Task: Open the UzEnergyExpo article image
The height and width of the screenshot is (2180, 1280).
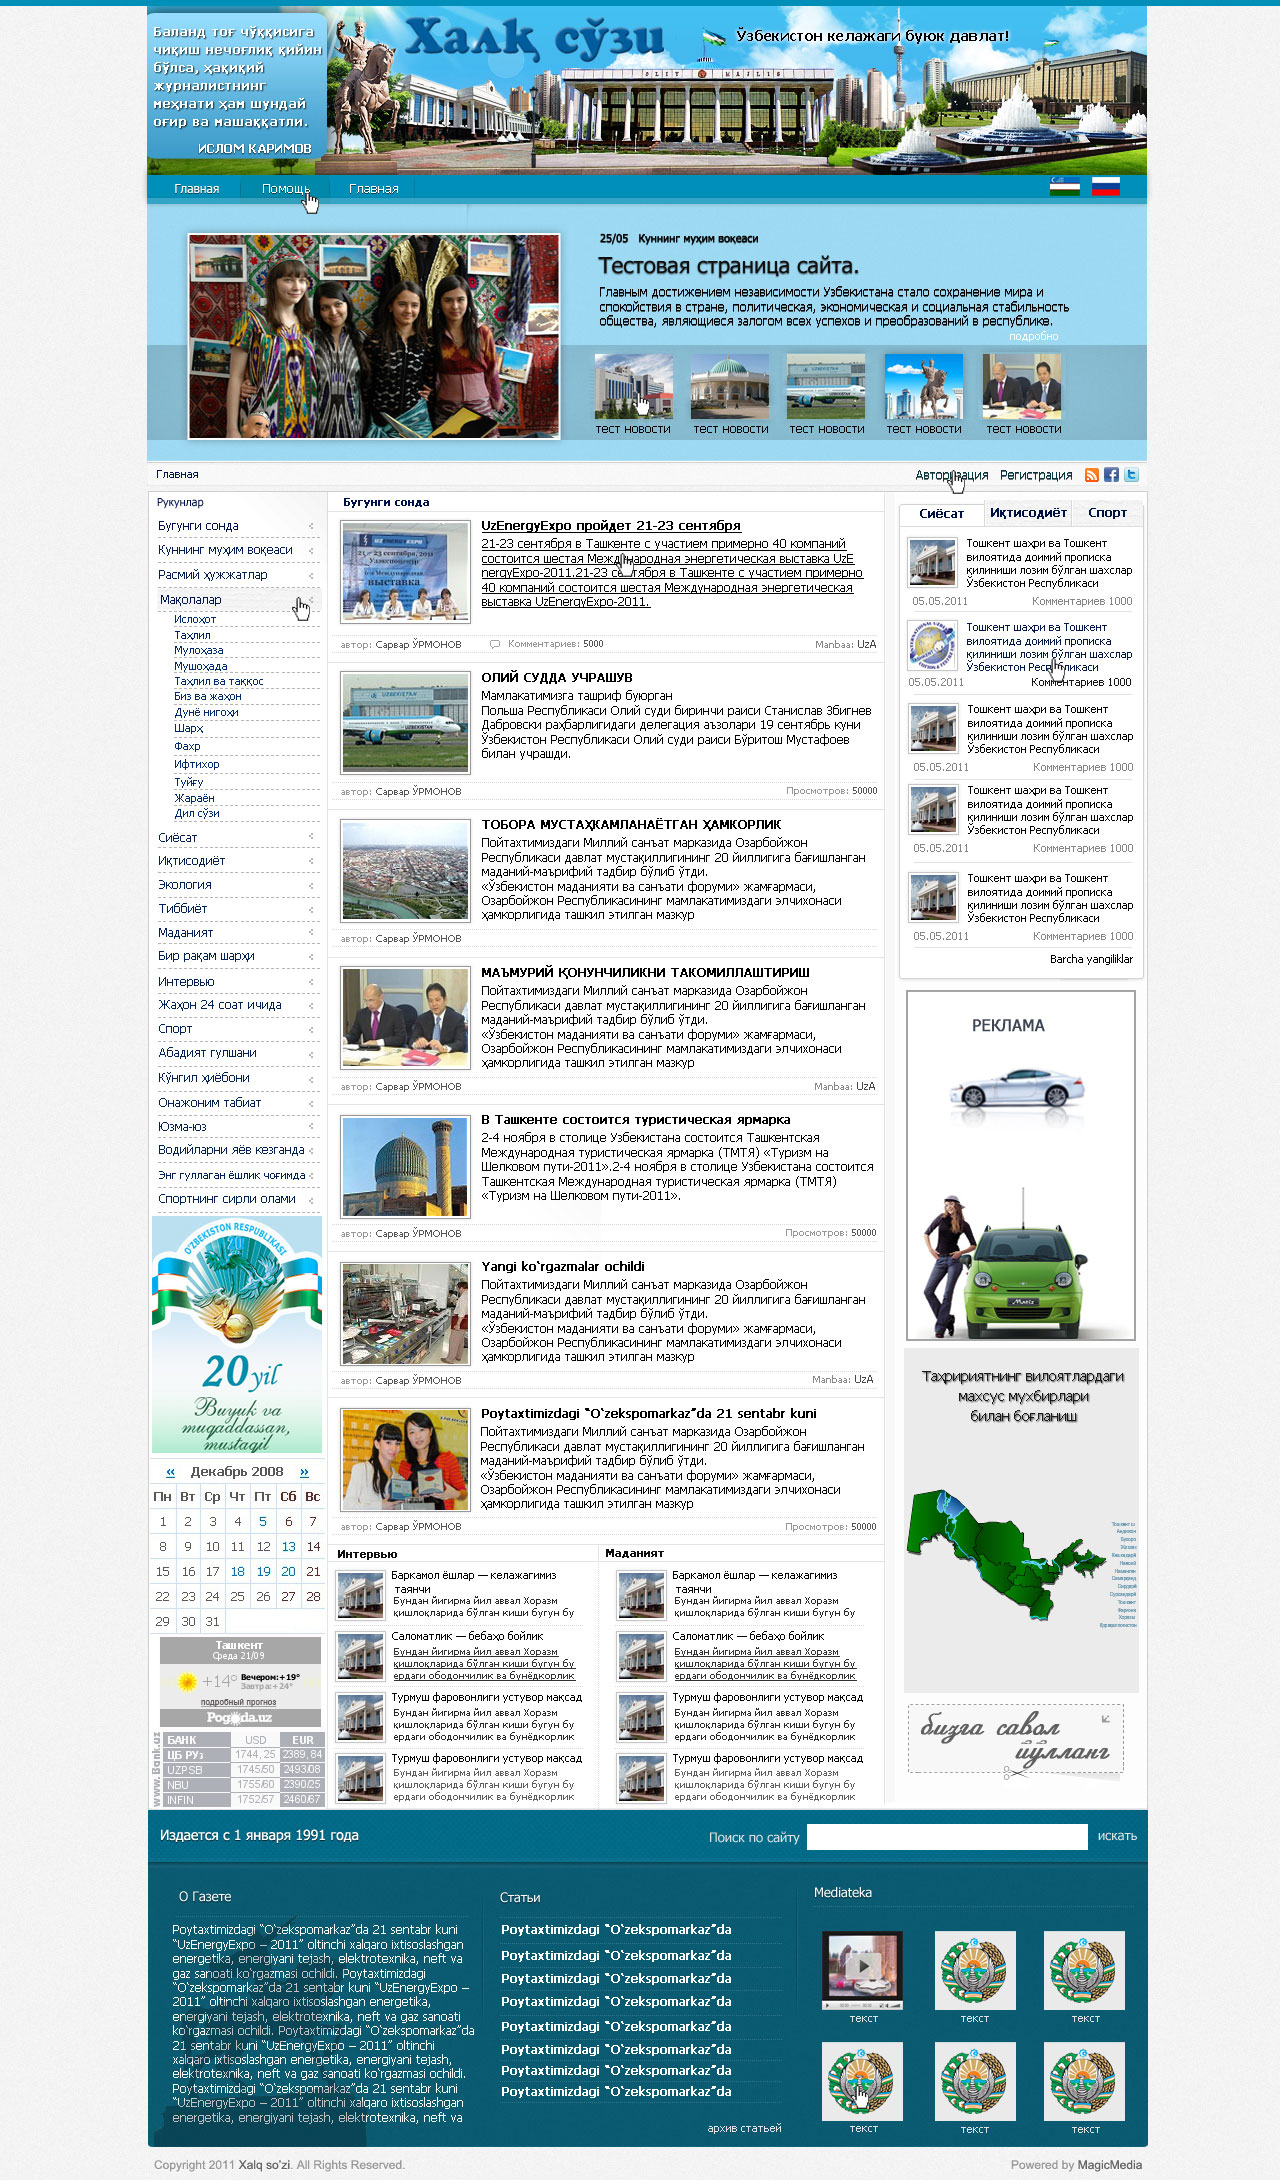Action: (x=405, y=573)
